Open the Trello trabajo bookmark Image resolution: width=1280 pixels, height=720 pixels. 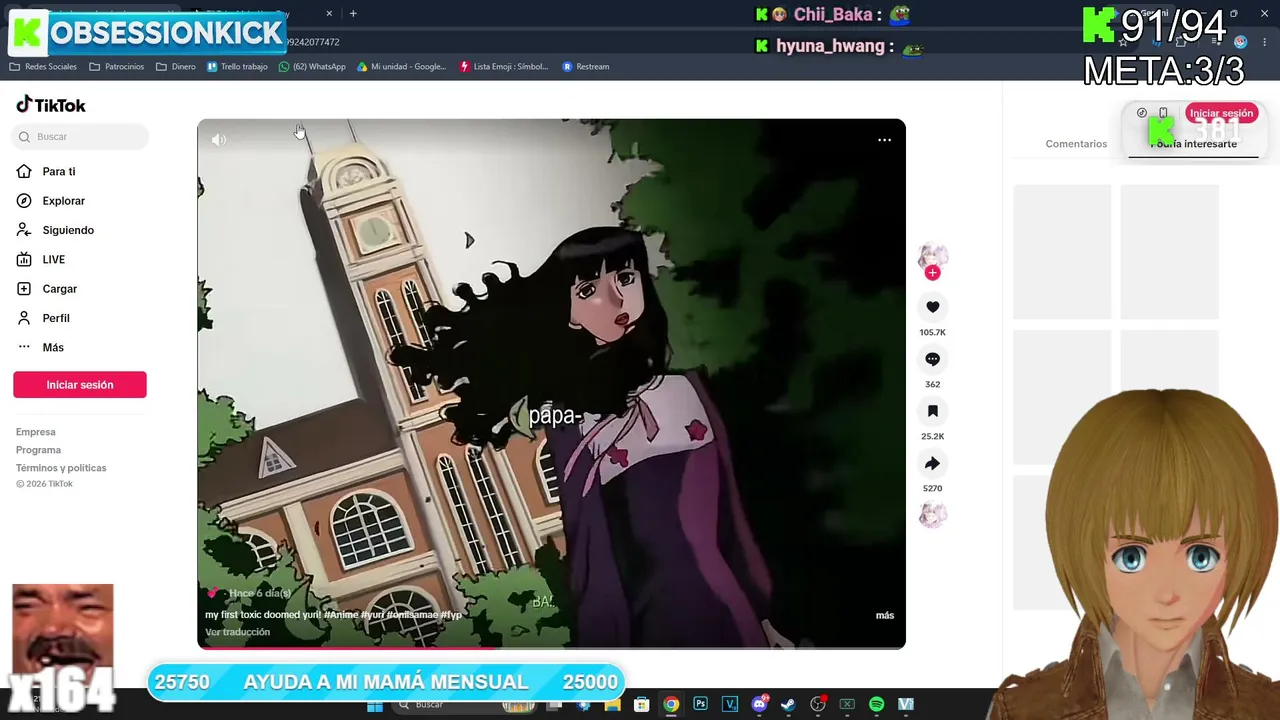coord(237,67)
